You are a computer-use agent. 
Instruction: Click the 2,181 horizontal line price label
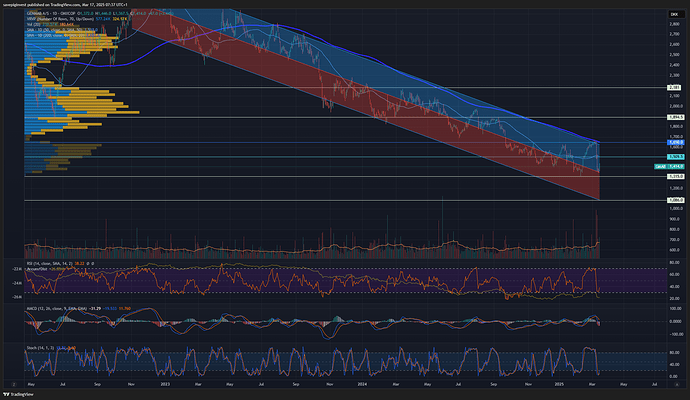(675, 88)
